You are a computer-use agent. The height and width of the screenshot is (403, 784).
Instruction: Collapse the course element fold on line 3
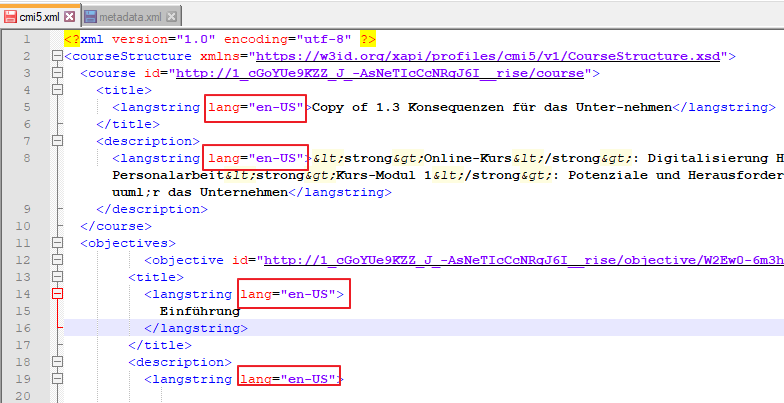click(58, 73)
